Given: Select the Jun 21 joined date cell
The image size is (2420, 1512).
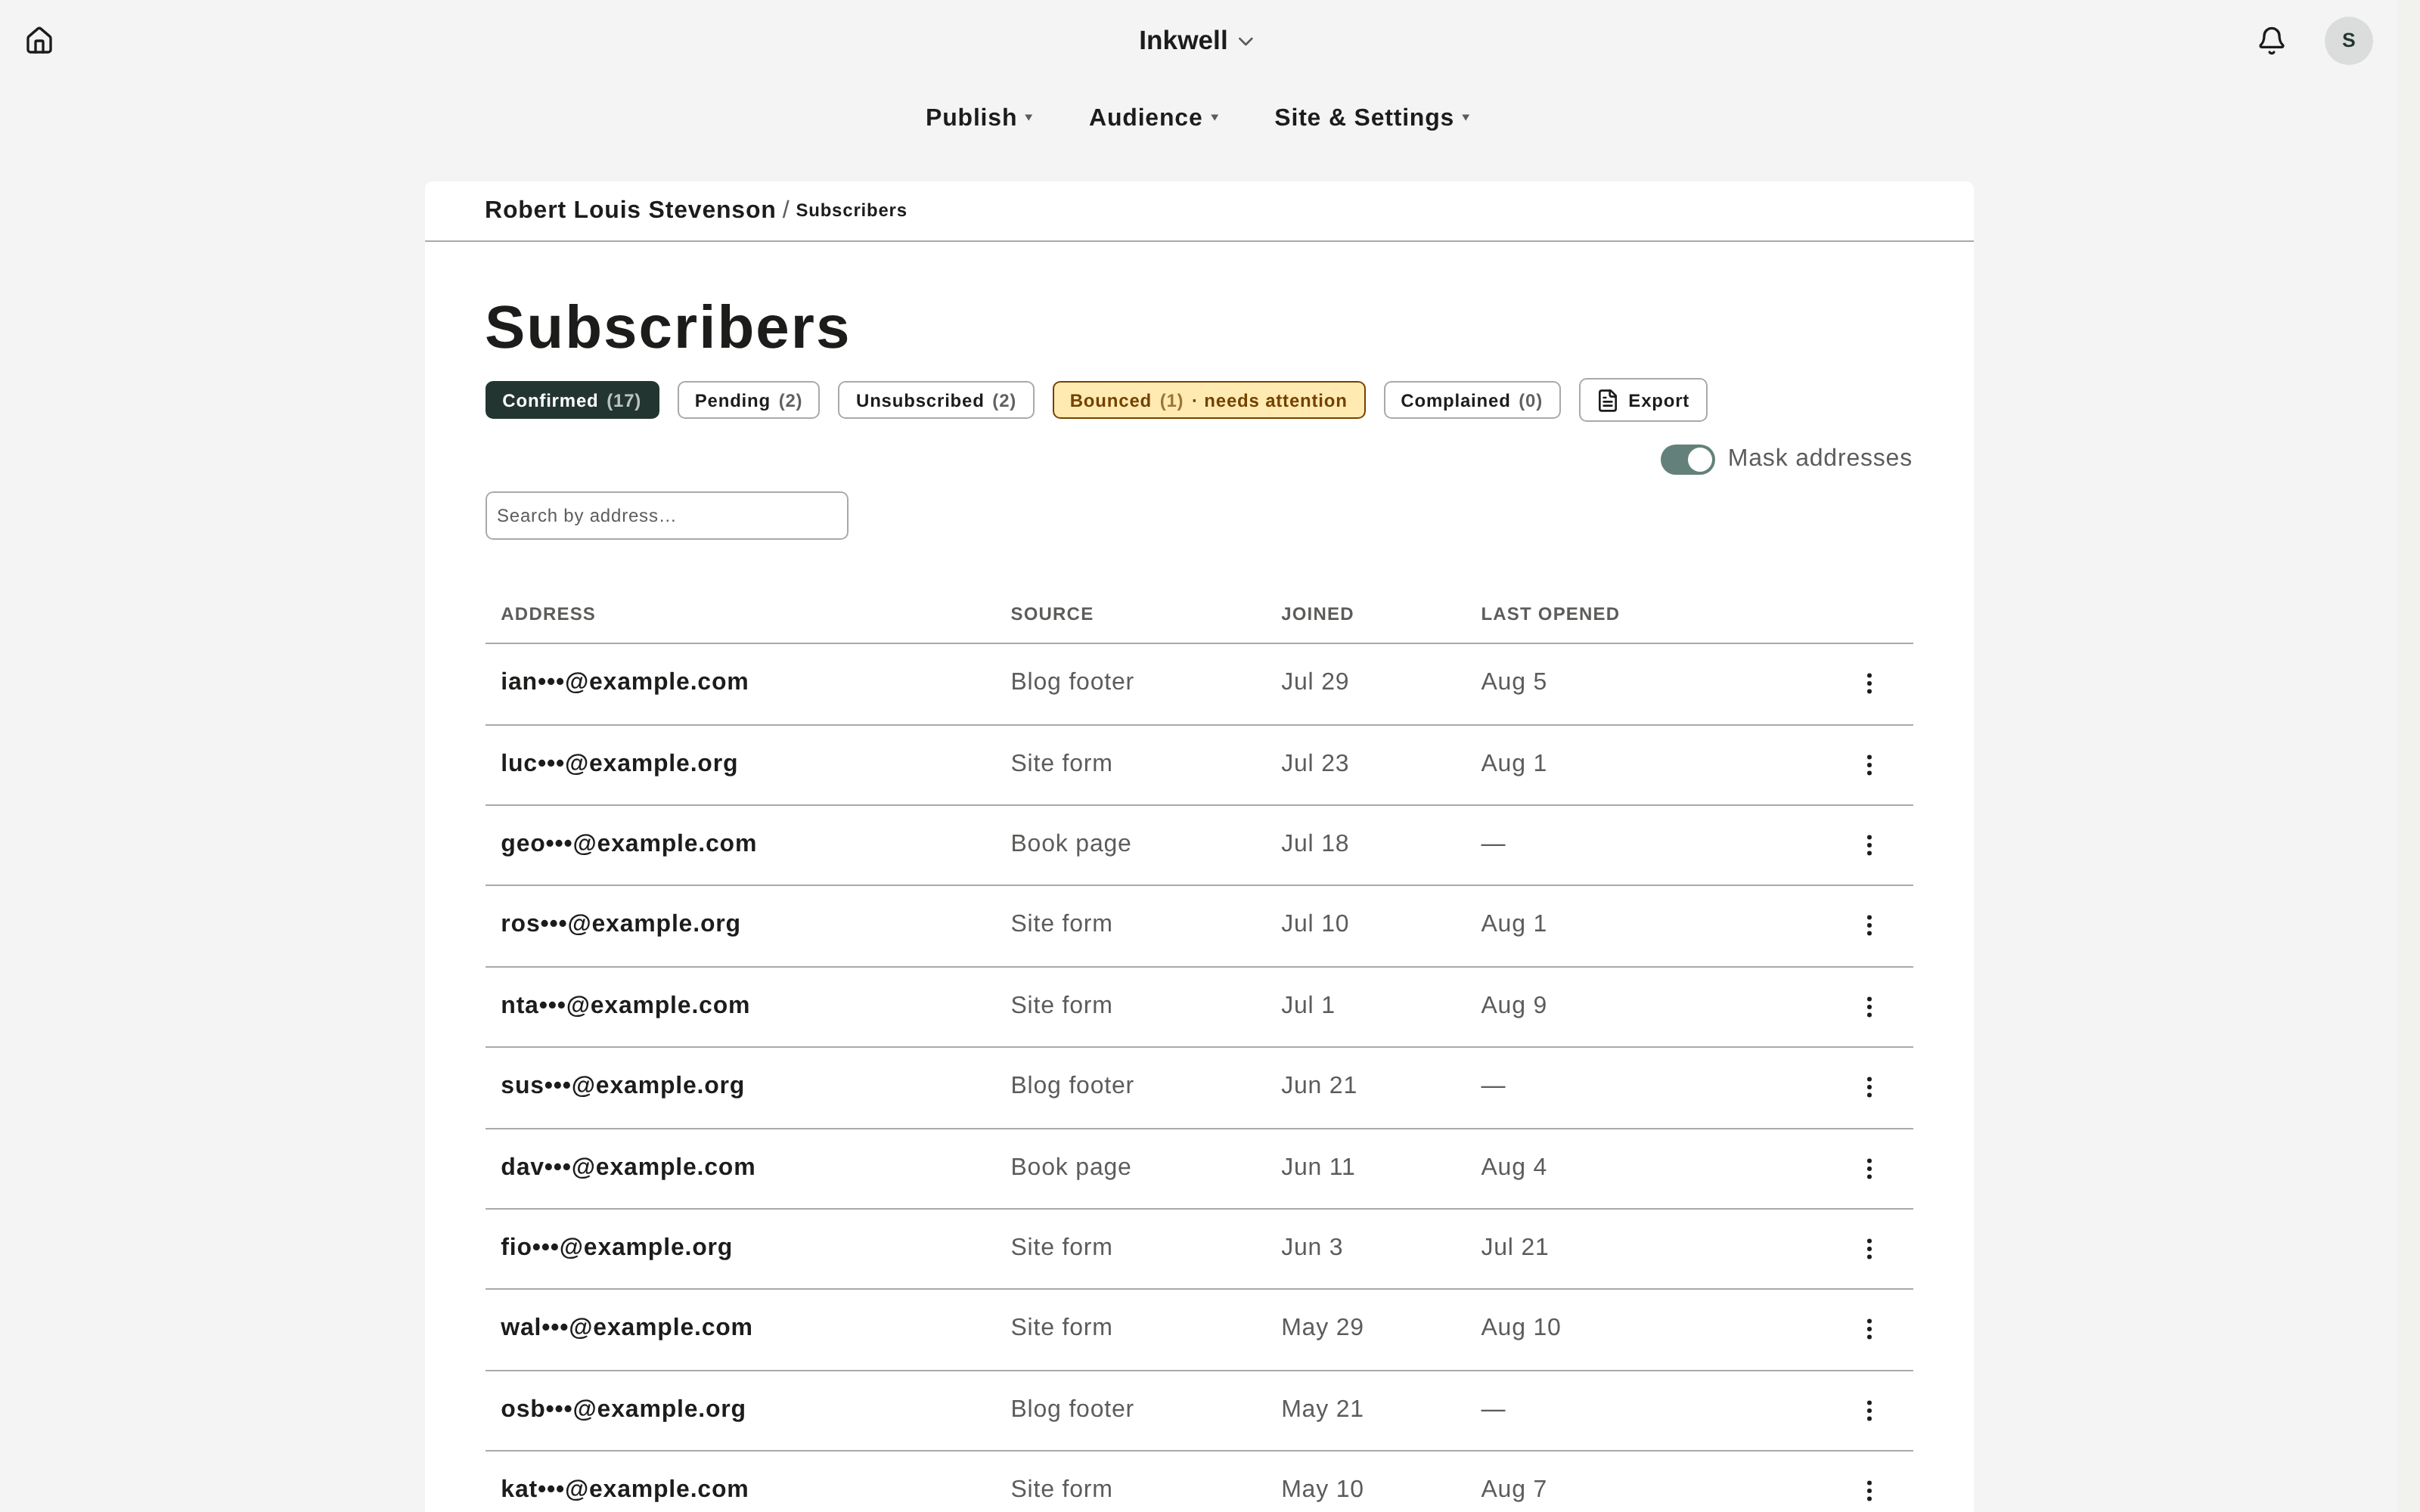Looking at the screenshot, I should 1318,1086.
